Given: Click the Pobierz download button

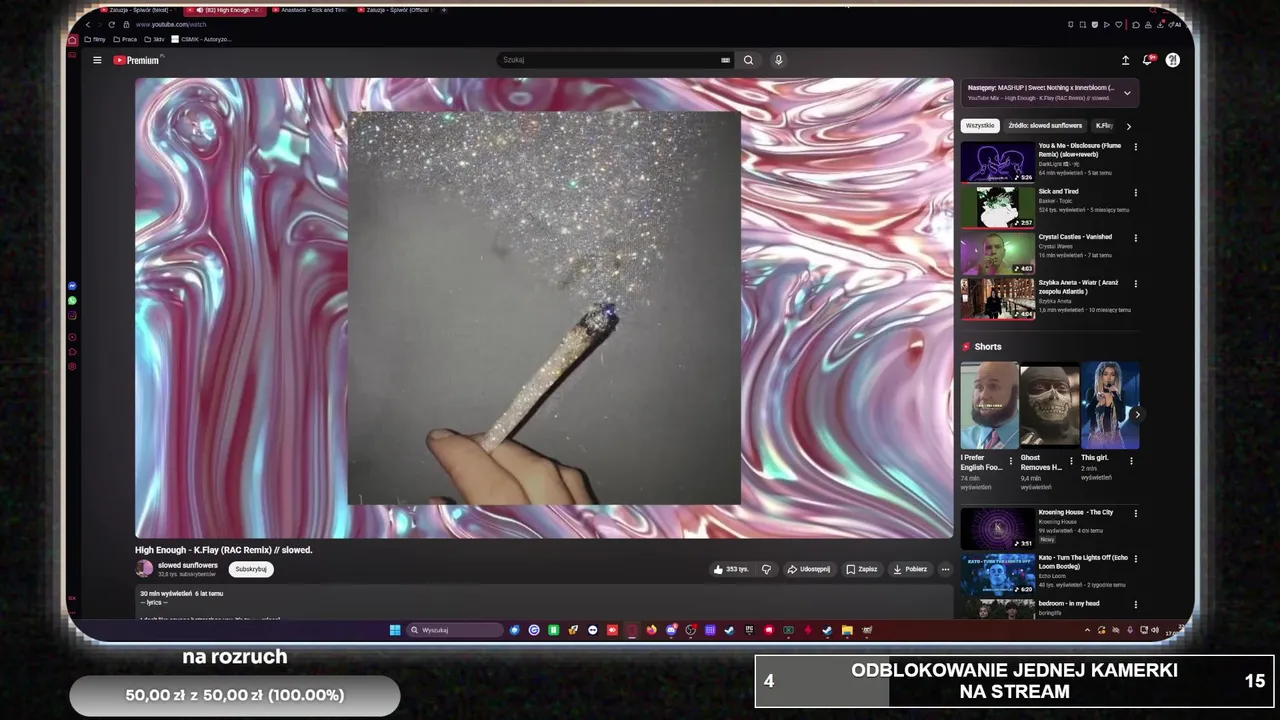Looking at the screenshot, I should pyautogui.click(x=909, y=569).
